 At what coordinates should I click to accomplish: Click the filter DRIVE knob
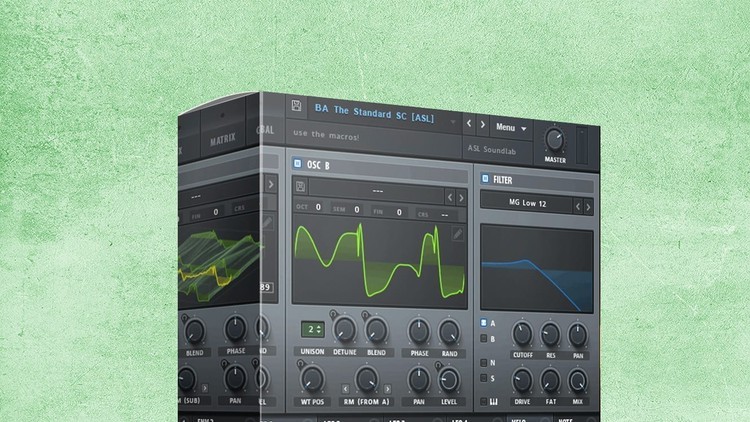(x=522, y=381)
